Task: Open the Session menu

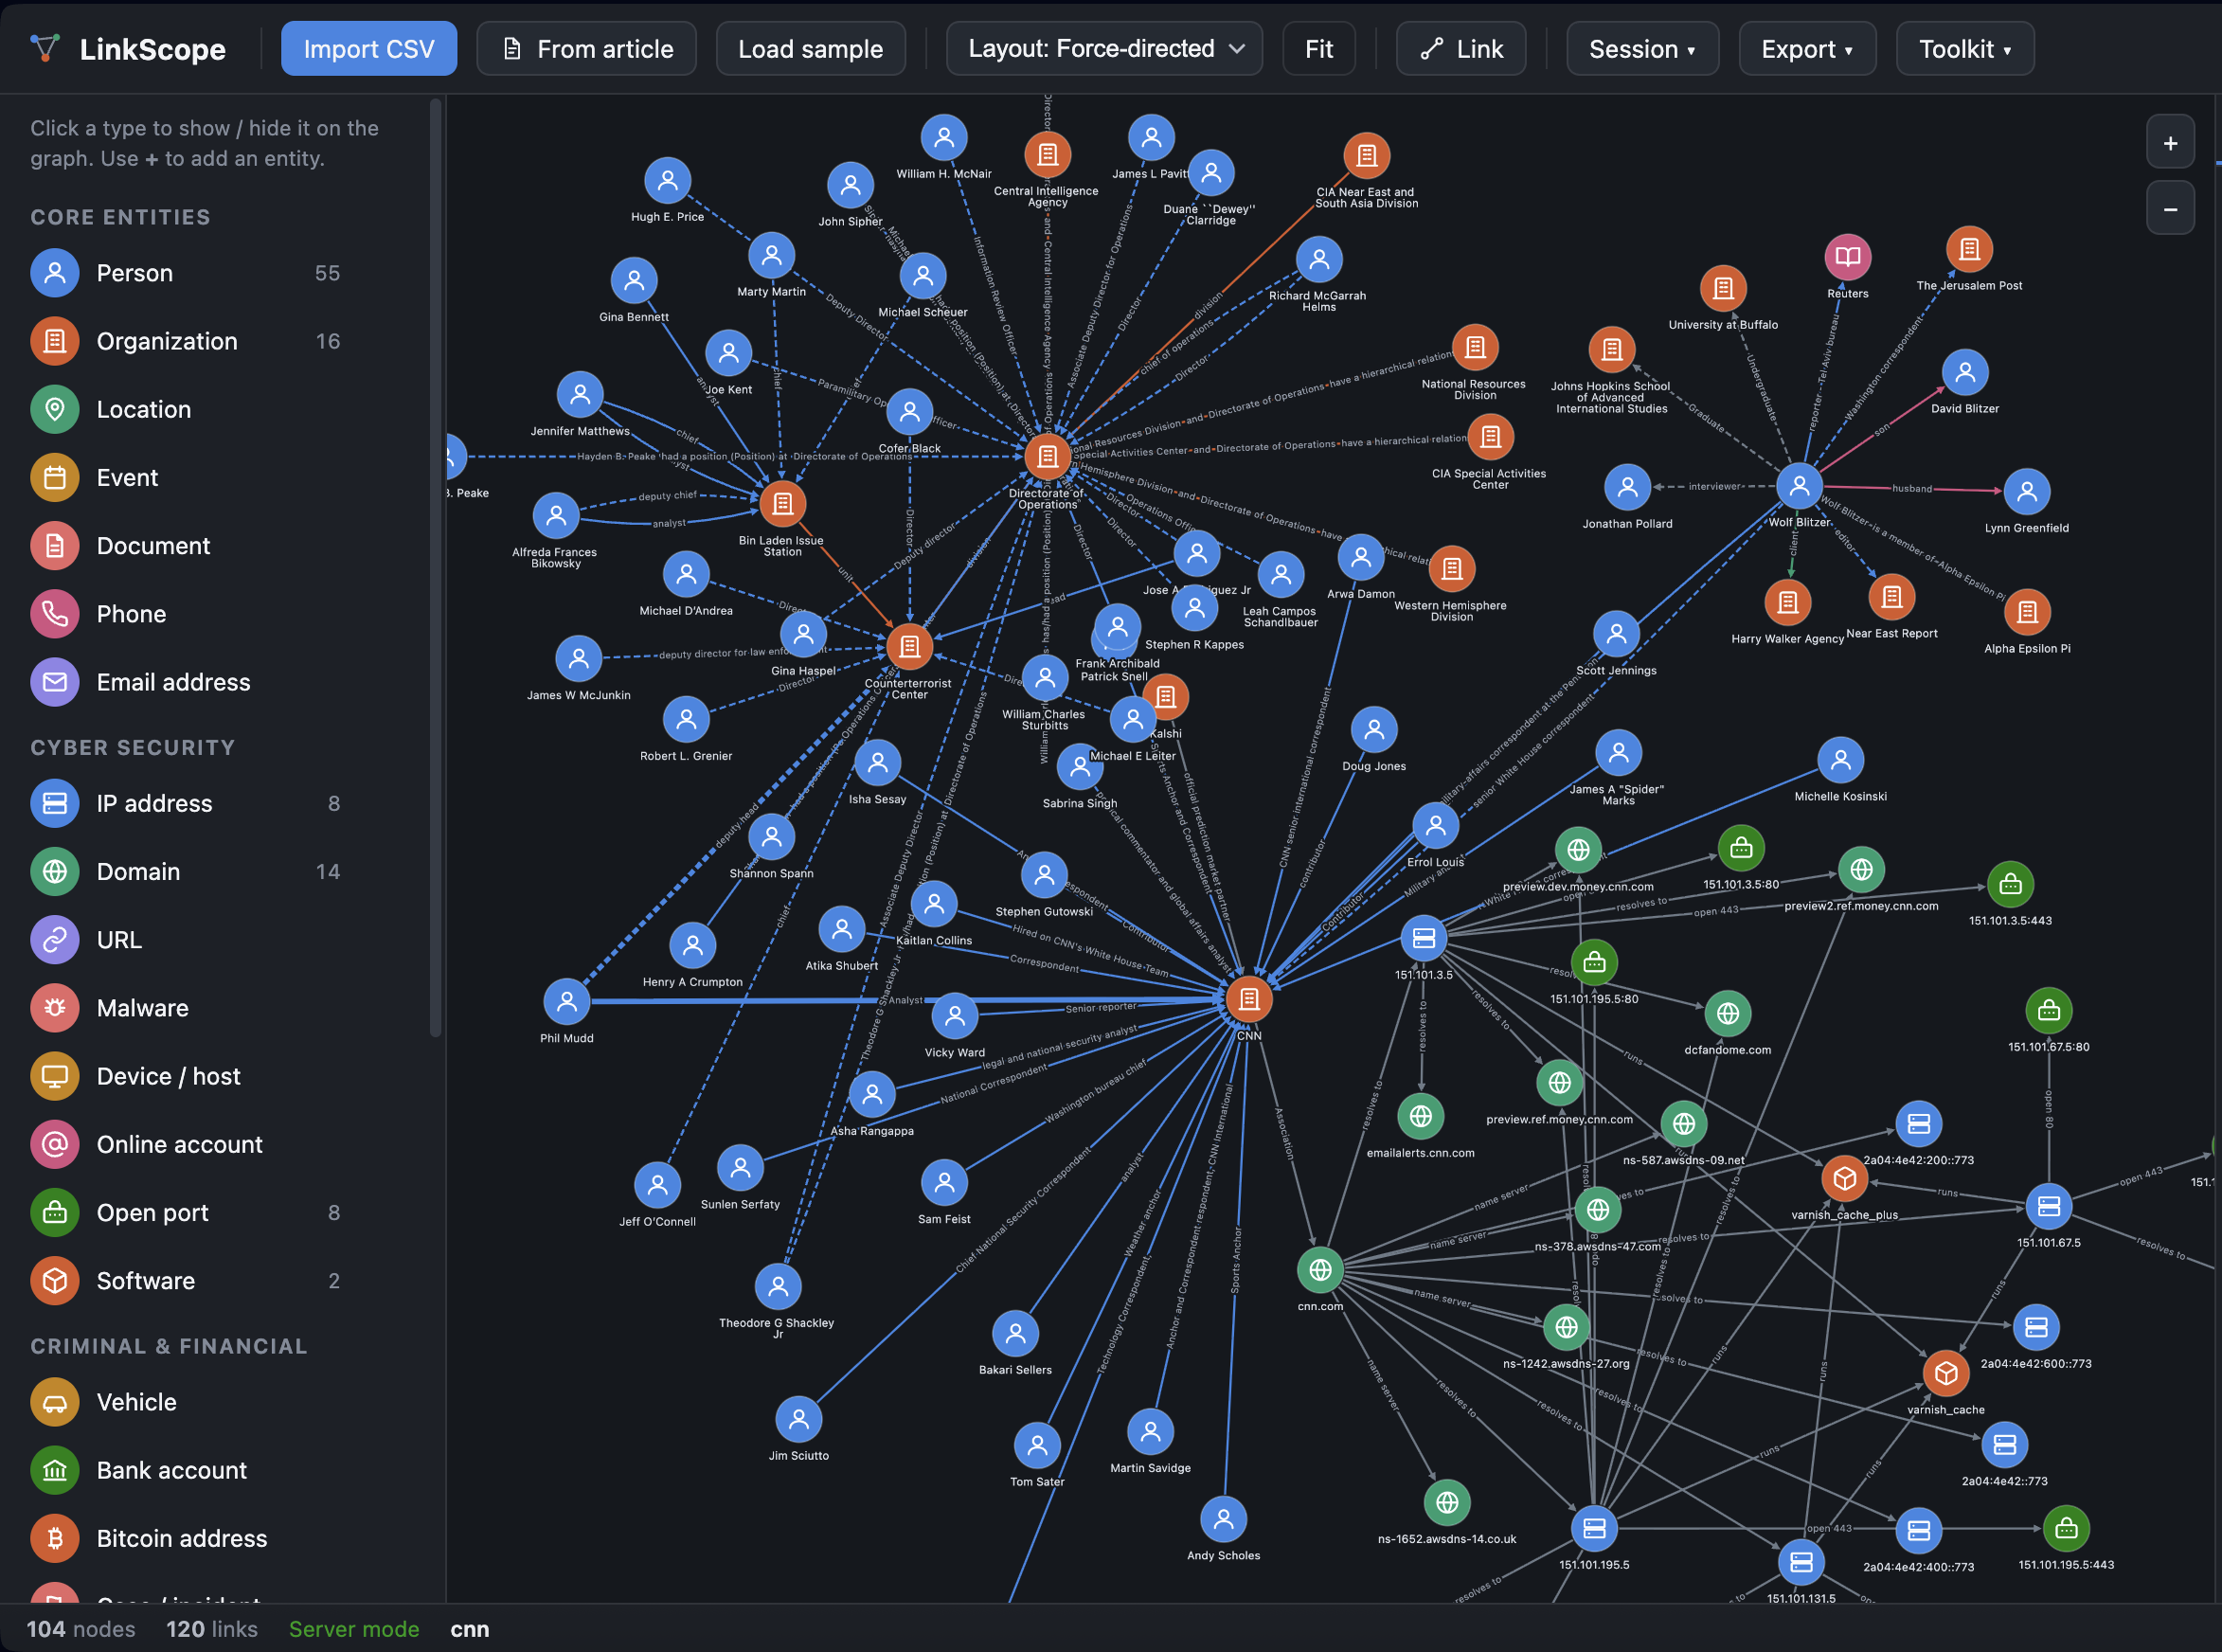Action: [x=1642, y=48]
